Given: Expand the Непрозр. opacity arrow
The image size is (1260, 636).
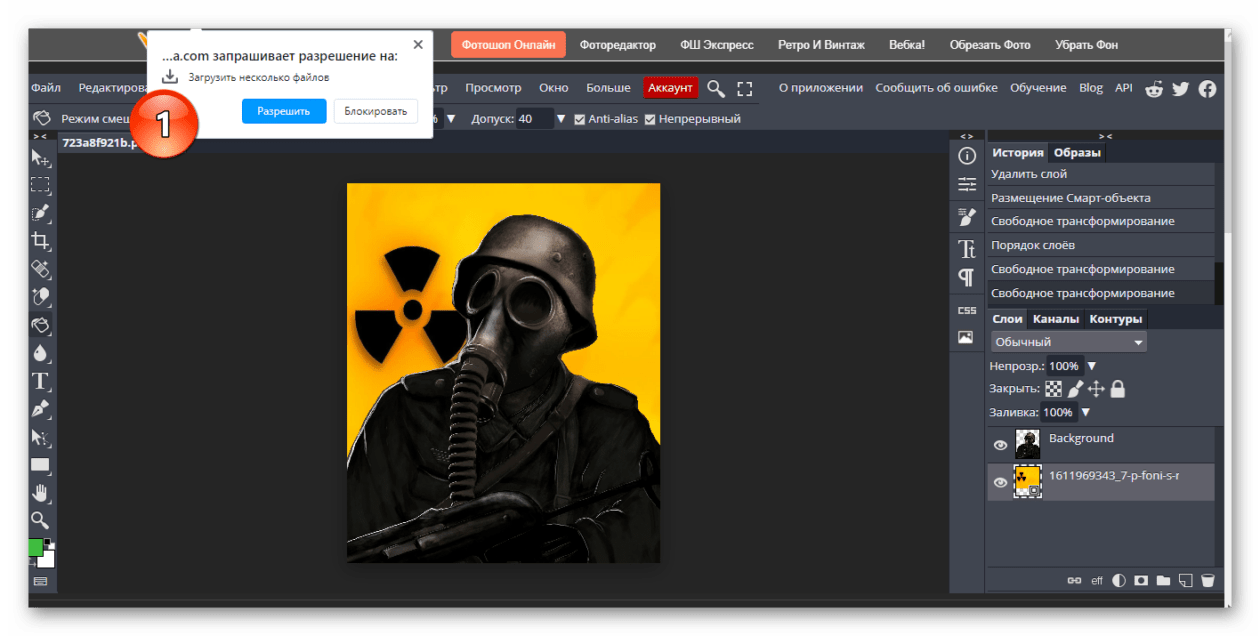Looking at the screenshot, I should pos(1091,366).
